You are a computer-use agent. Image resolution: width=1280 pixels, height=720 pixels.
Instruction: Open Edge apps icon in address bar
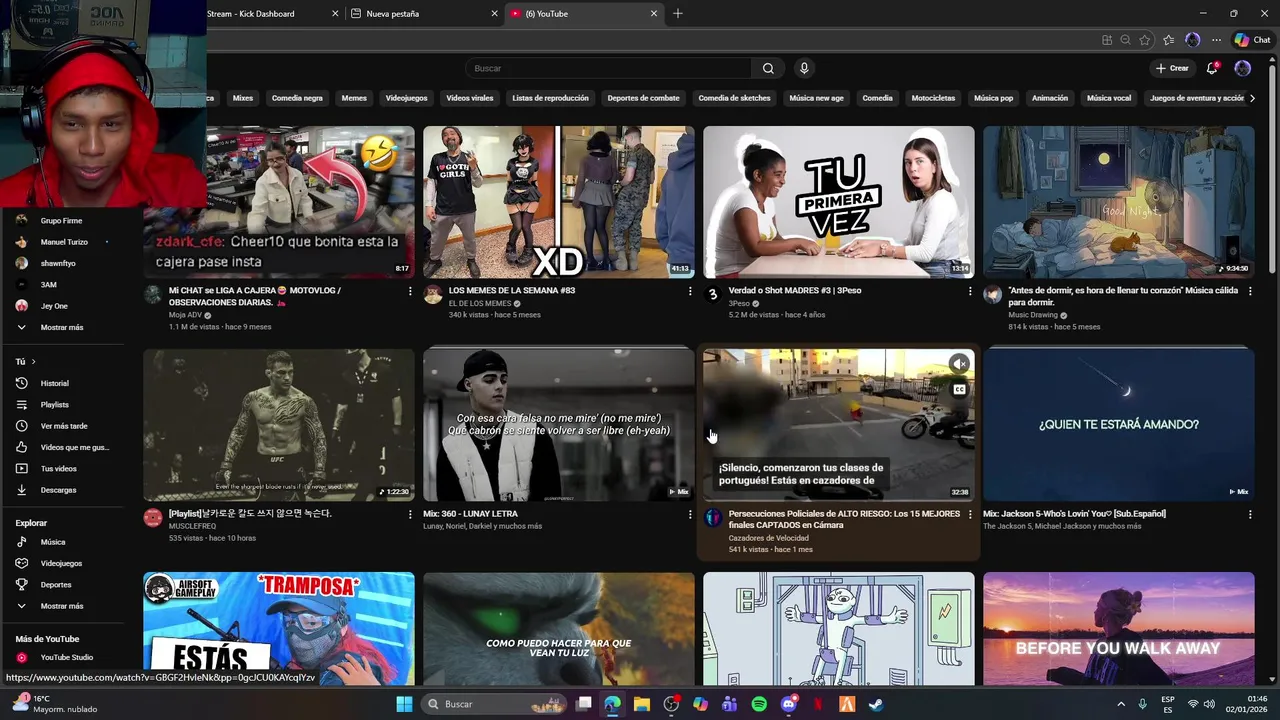point(1107,40)
